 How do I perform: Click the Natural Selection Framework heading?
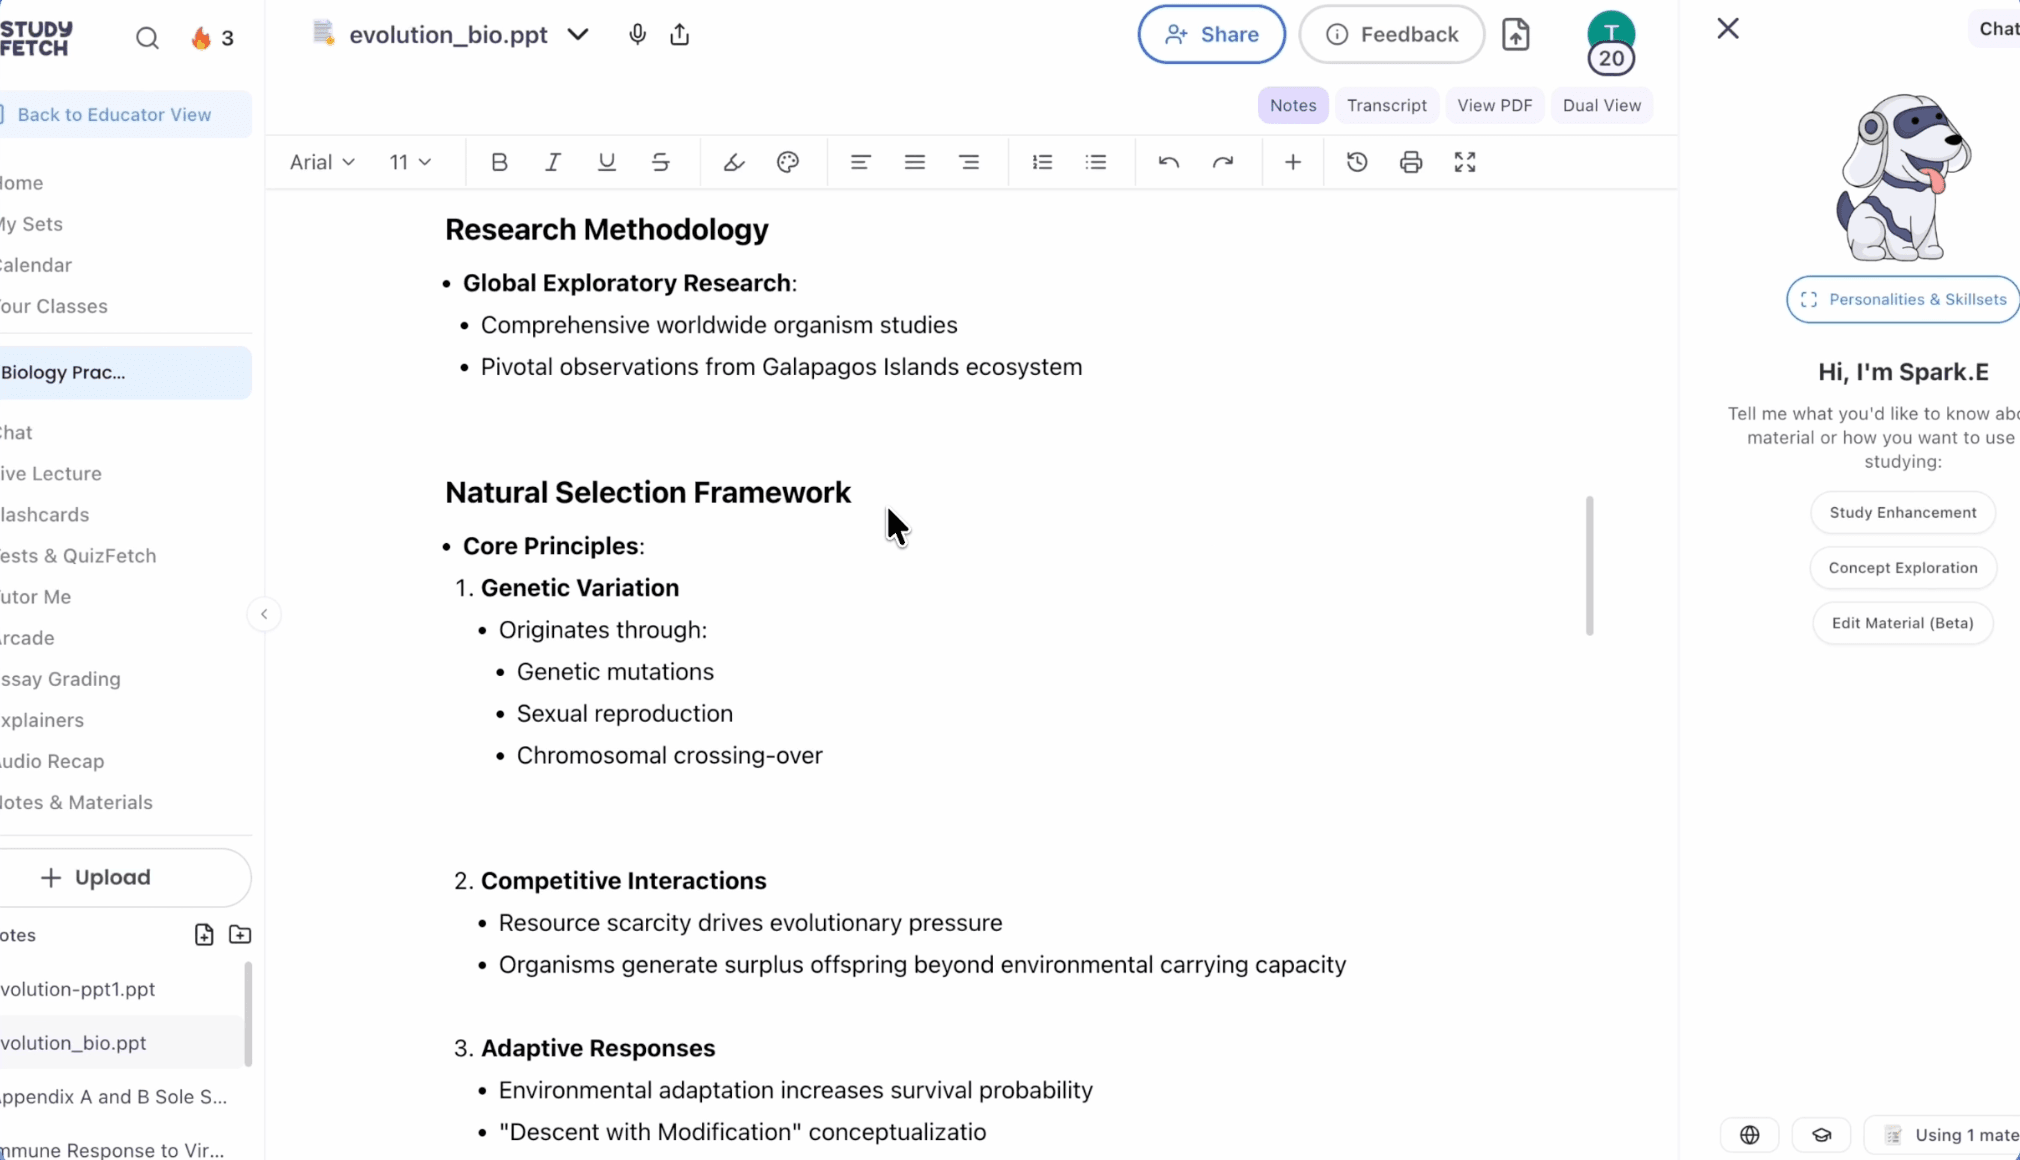pyautogui.click(x=647, y=492)
